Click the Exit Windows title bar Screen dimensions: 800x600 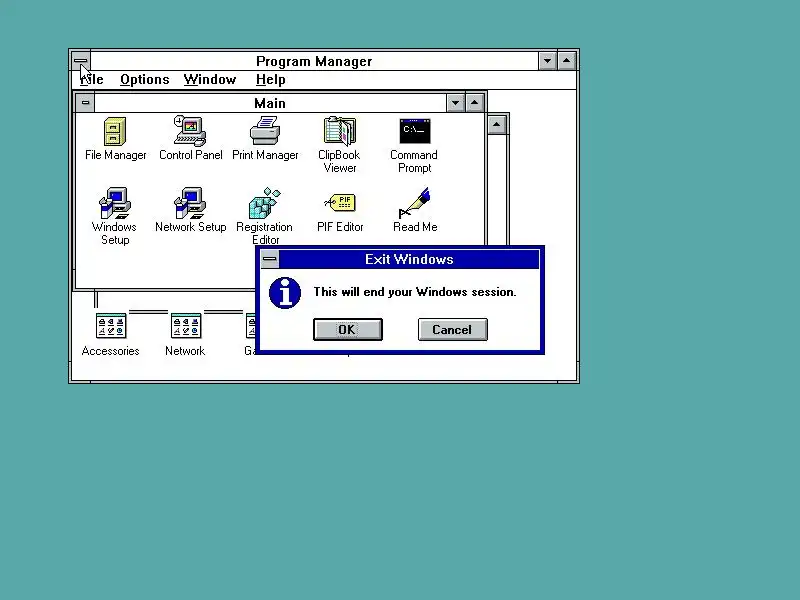point(409,259)
